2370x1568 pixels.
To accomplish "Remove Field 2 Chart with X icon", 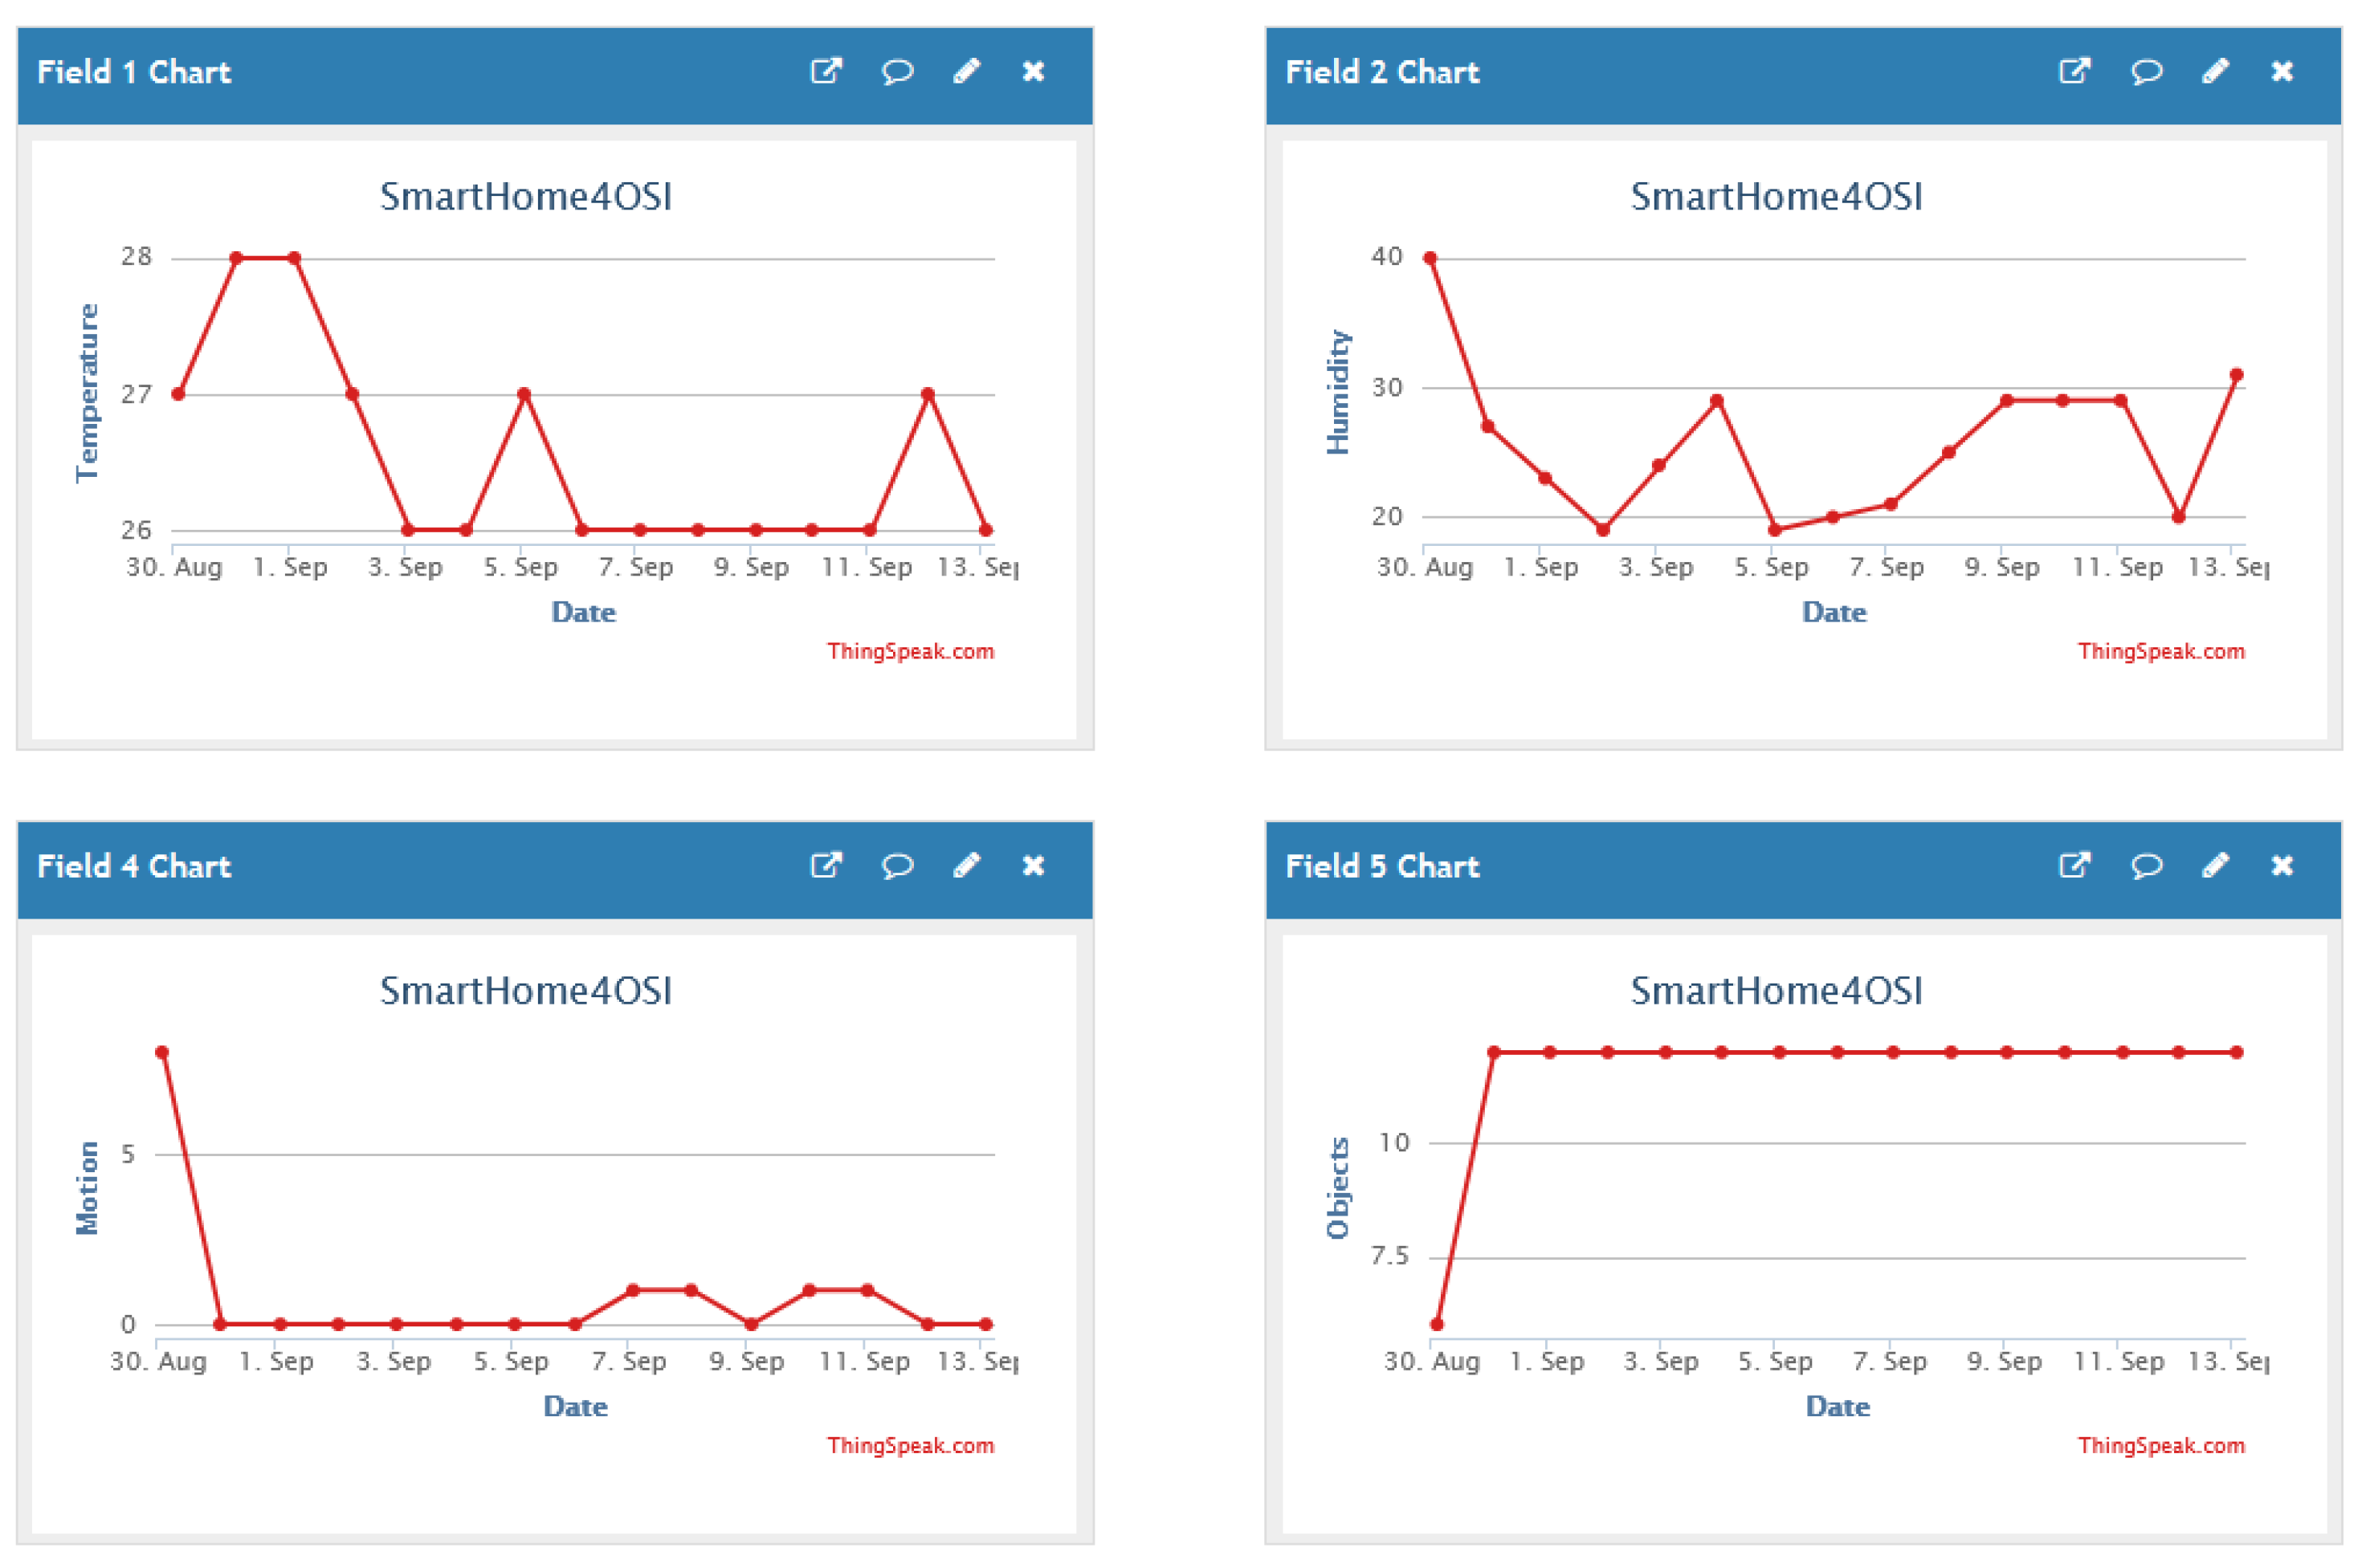I will (x=2282, y=71).
